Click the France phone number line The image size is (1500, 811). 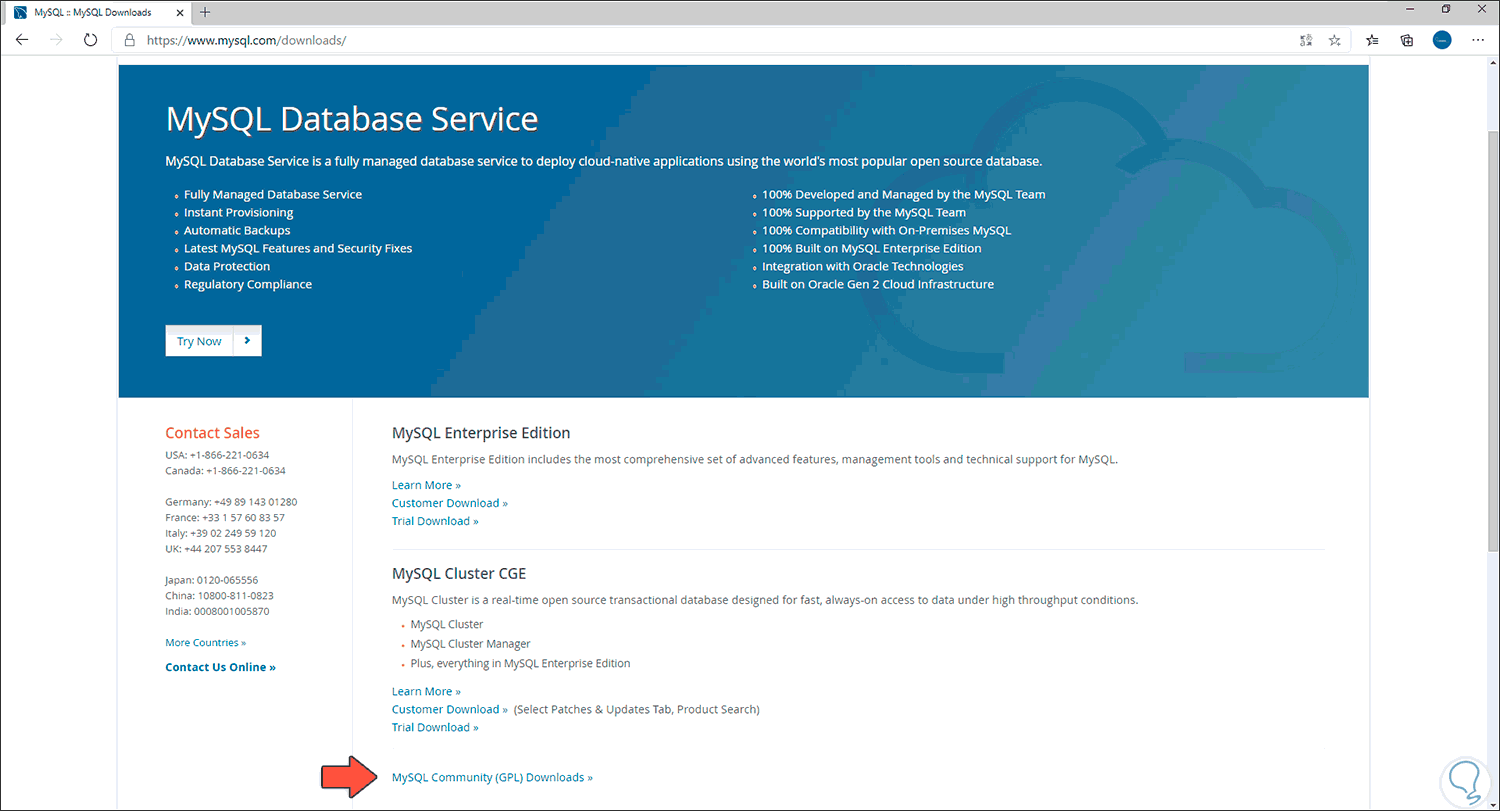pos(225,518)
